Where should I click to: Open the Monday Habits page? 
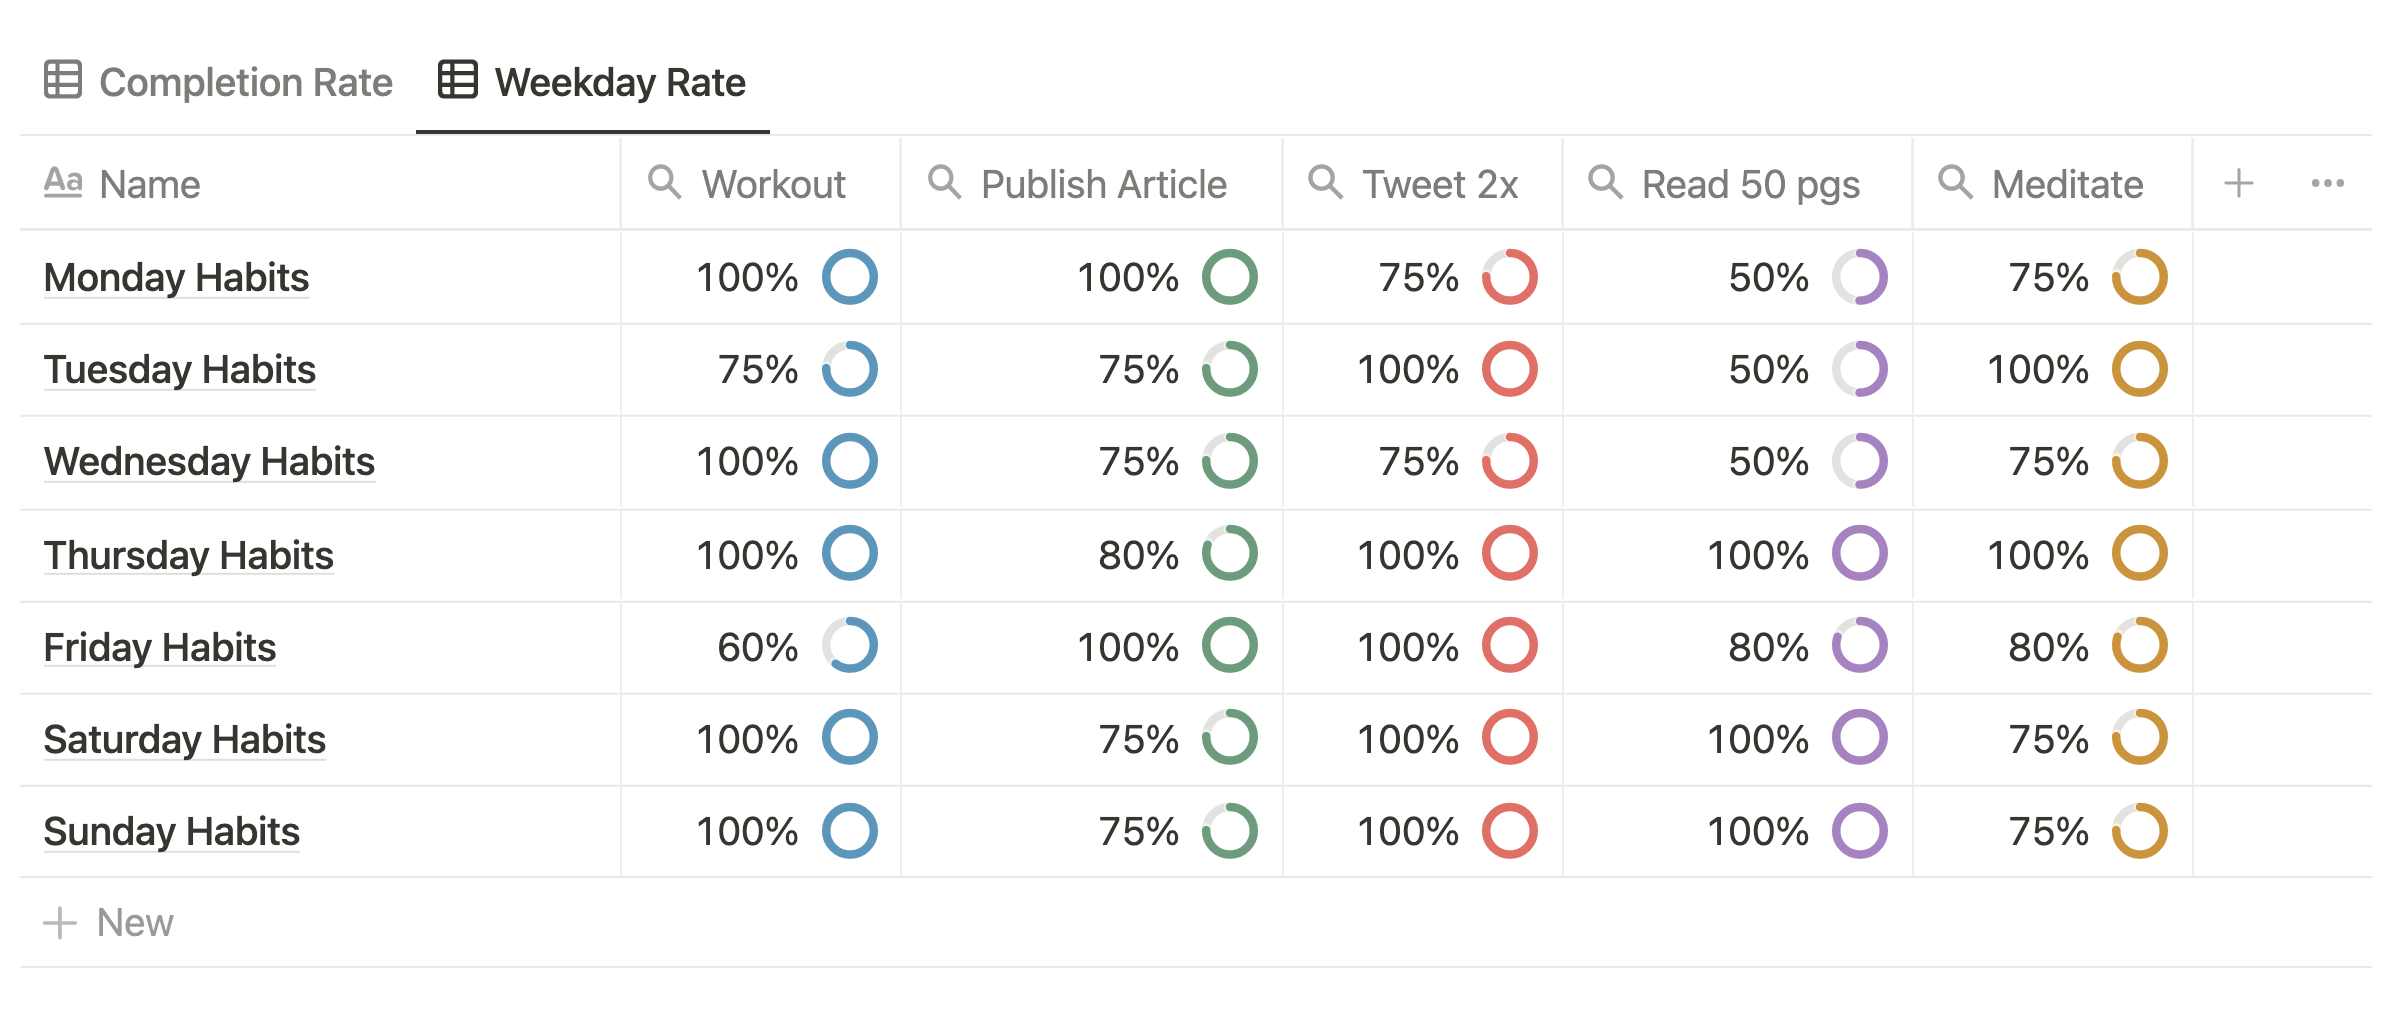(176, 278)
